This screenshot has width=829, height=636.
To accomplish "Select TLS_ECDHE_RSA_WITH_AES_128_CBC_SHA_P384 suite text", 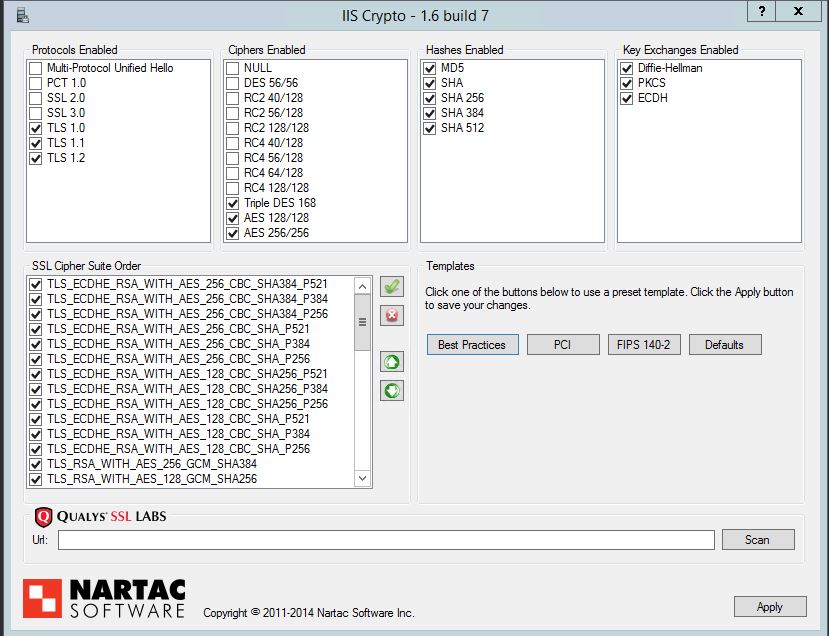I will (178, 434).
